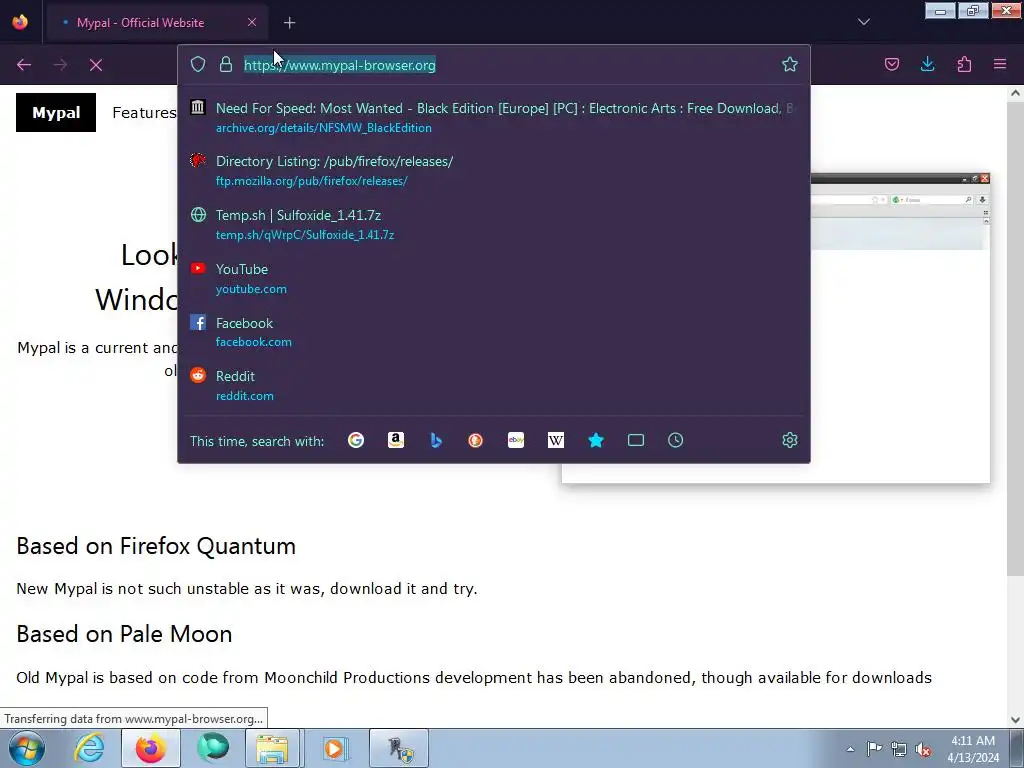Click the scrollbar up arrow
1024x768 pixels.
click(x=1015, y=93)
